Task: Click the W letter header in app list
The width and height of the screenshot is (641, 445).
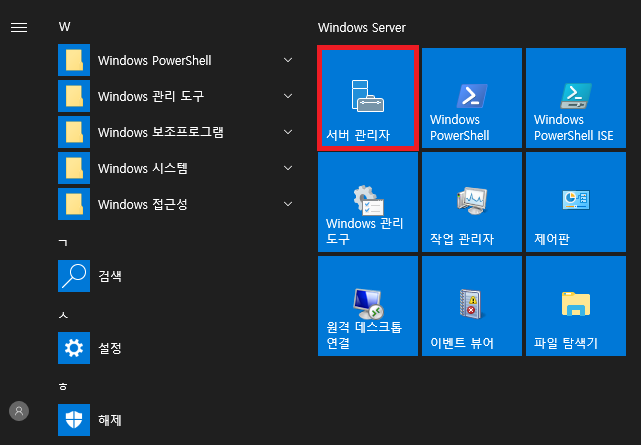Action: click(x=65, y=27)
